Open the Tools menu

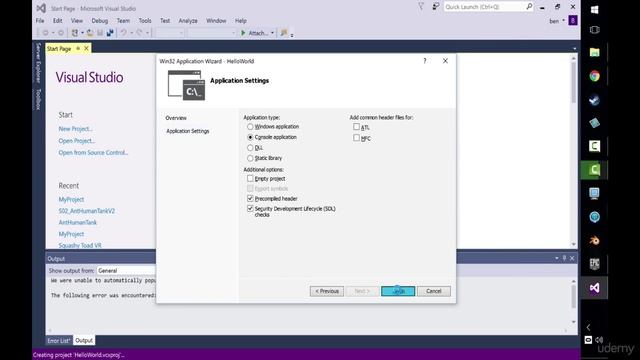(x=145, y=20)
